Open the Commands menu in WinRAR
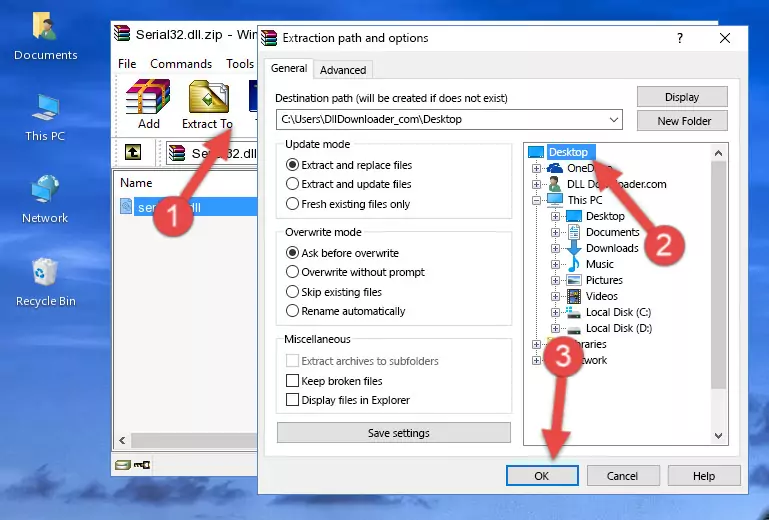The width and height of the screenshot is (769, 520). (x=181, y=64)
